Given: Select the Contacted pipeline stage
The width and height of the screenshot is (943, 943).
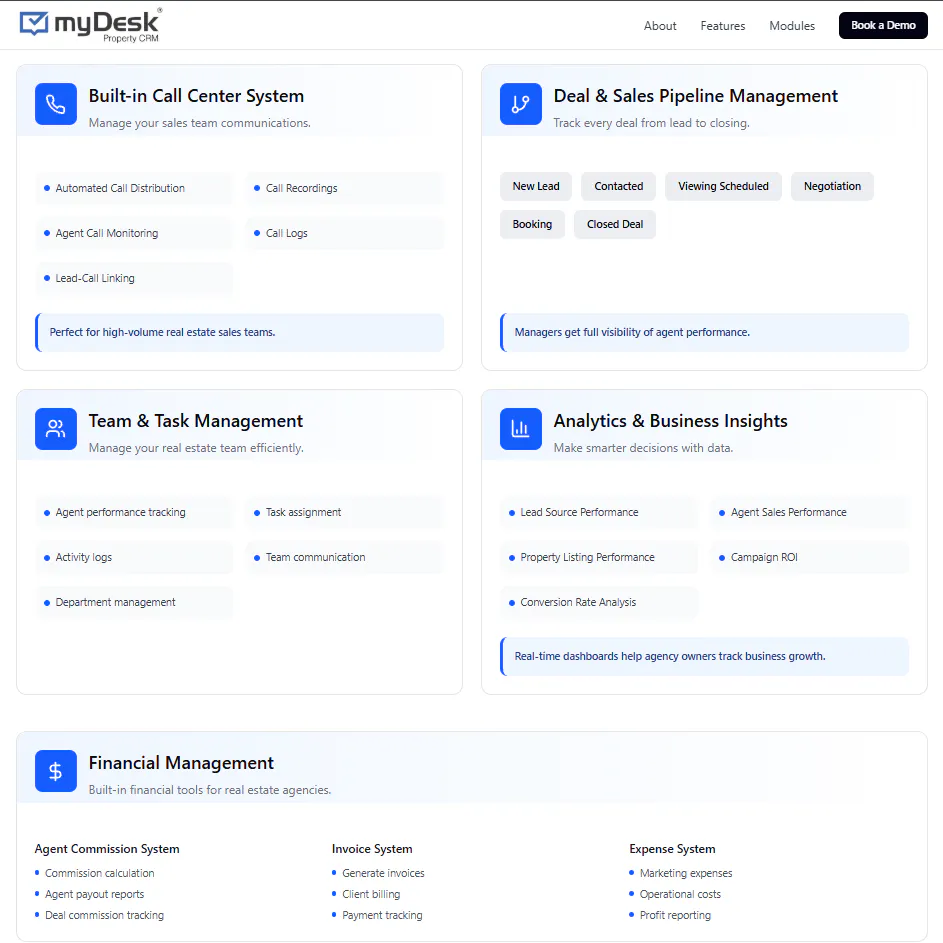Looking at the screenshot, I should tap(618, 186).
